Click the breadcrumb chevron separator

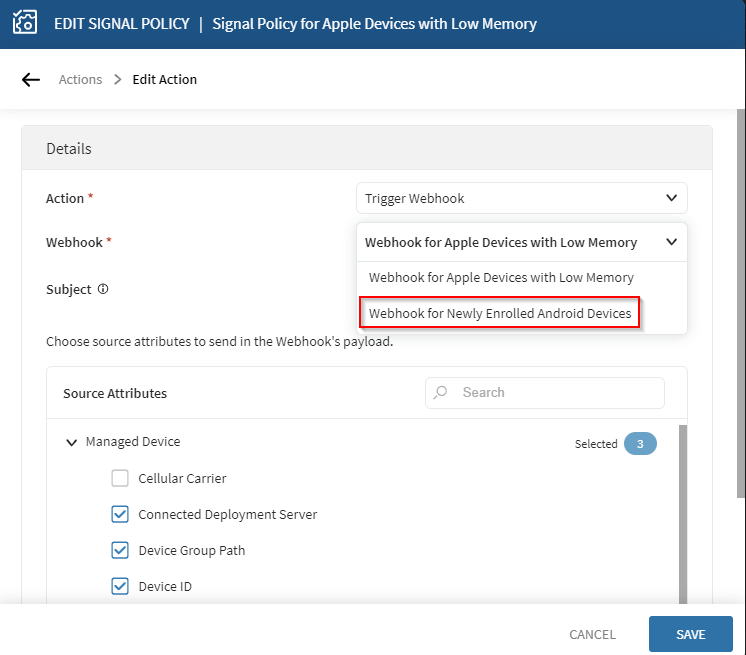[x=117, y=80]
